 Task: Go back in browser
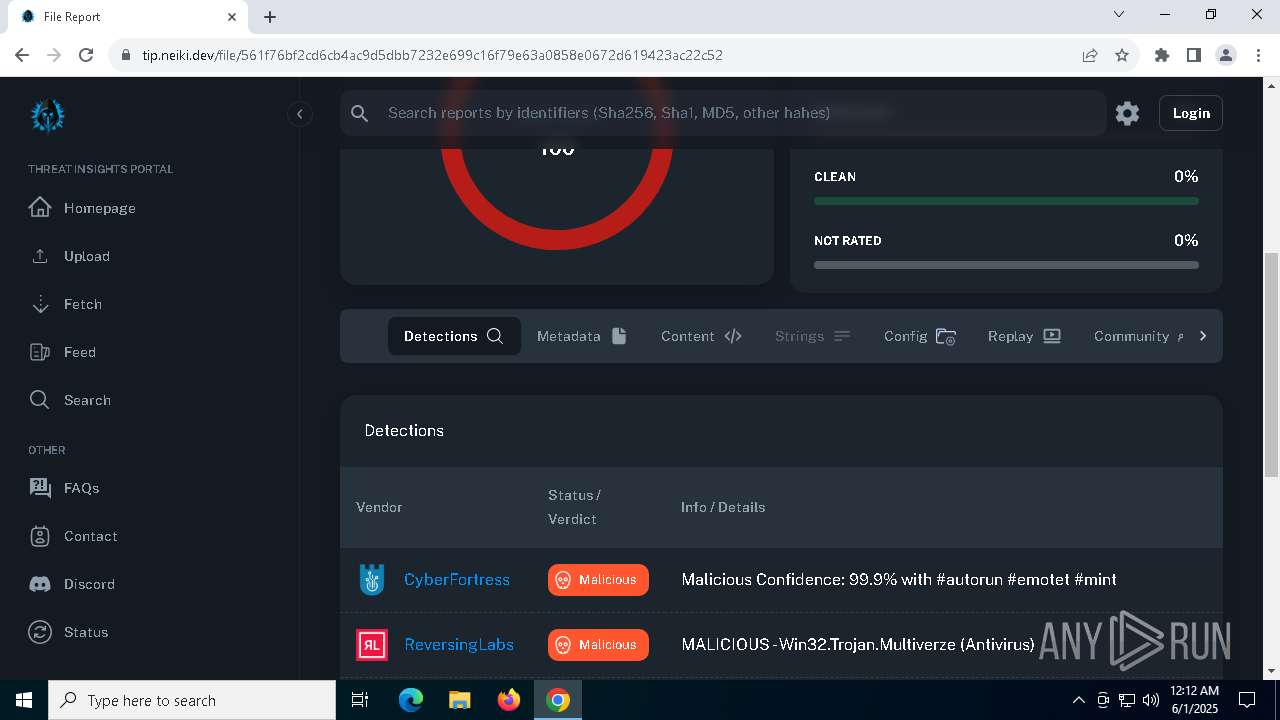coord(22,55)
